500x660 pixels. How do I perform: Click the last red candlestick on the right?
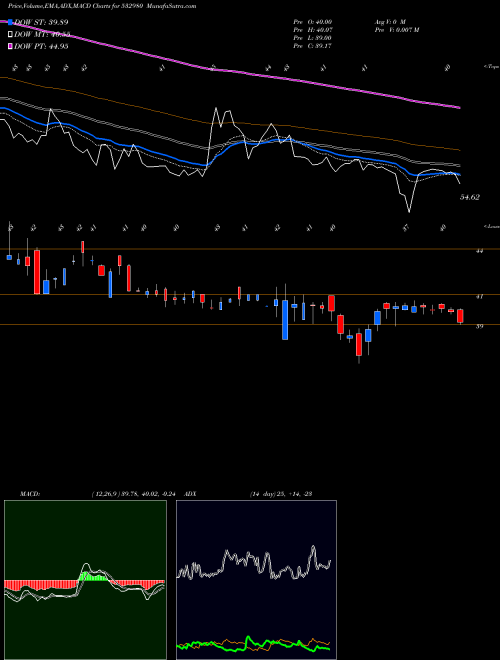460,316
